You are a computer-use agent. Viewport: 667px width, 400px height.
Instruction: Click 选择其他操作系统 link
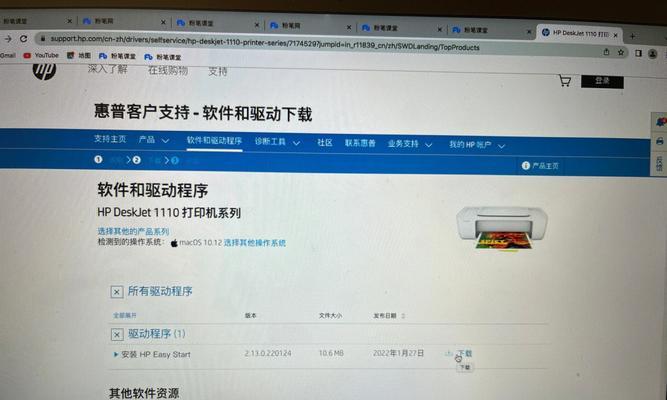pos(254,243)
